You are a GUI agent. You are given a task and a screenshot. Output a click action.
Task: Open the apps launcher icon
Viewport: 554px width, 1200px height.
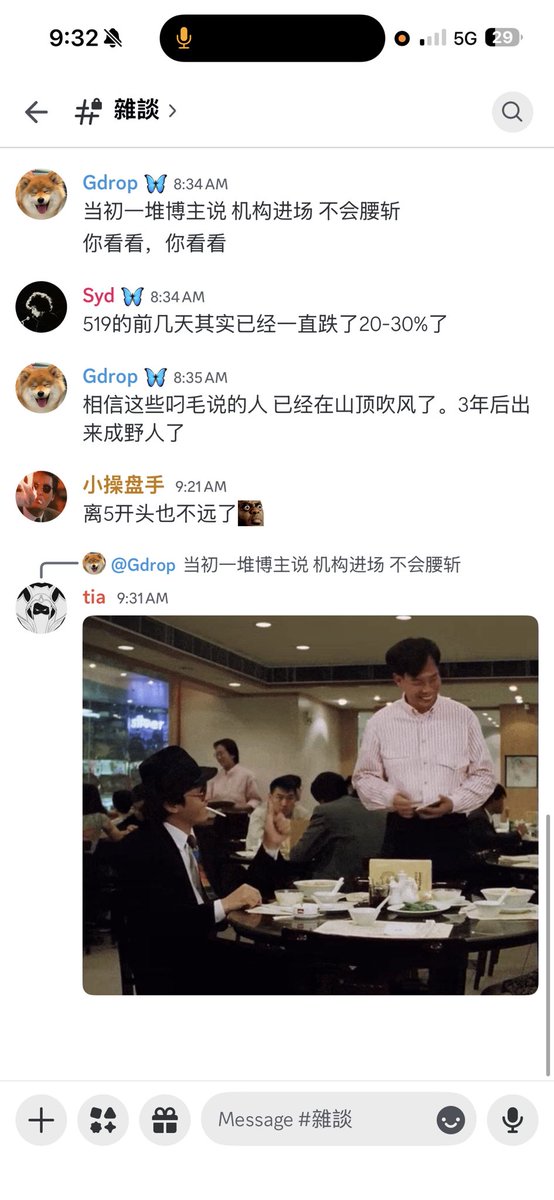point(103,1120)
